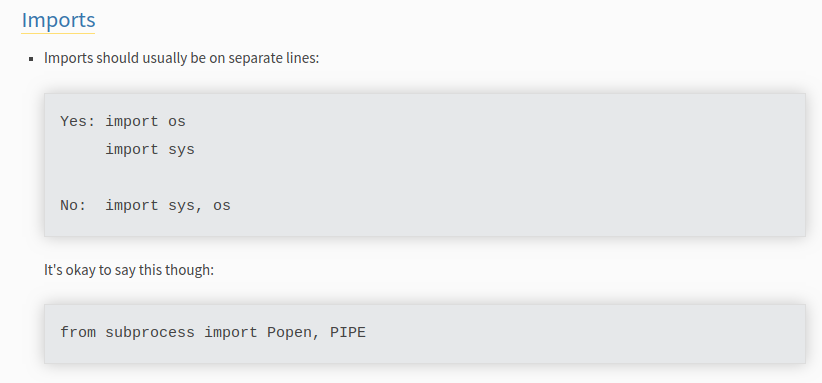Screen dimensions: 822x383
Task: Click the word "subprocess" in the code
Action: coord(150,333)
